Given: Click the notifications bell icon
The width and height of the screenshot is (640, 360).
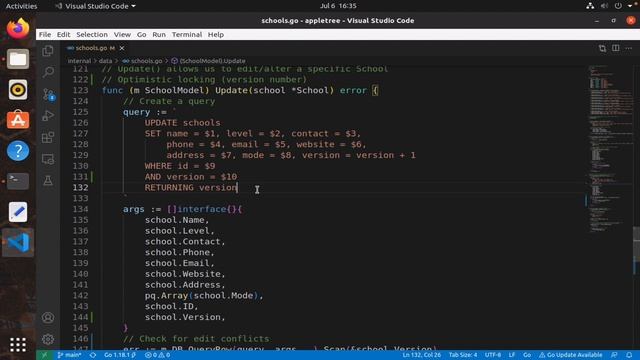Looking at the screenshot, I should pyautogui.click(x=629, y=355).
